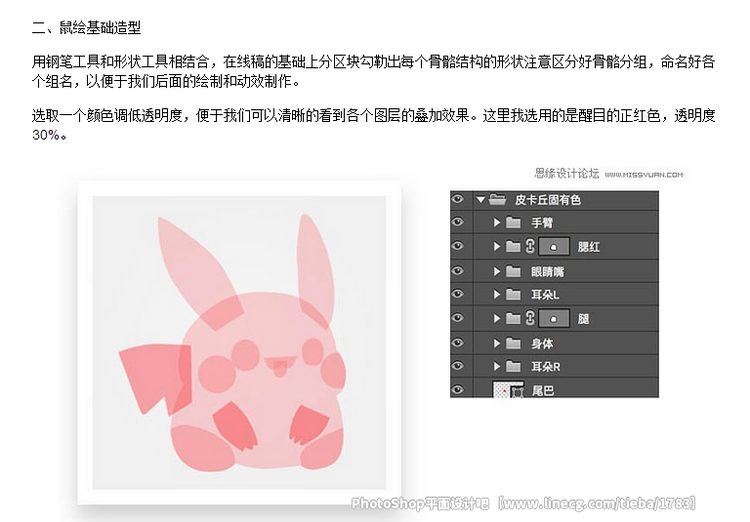Select the 腿 layer name
750x522 pixels.
coord(583,319)
